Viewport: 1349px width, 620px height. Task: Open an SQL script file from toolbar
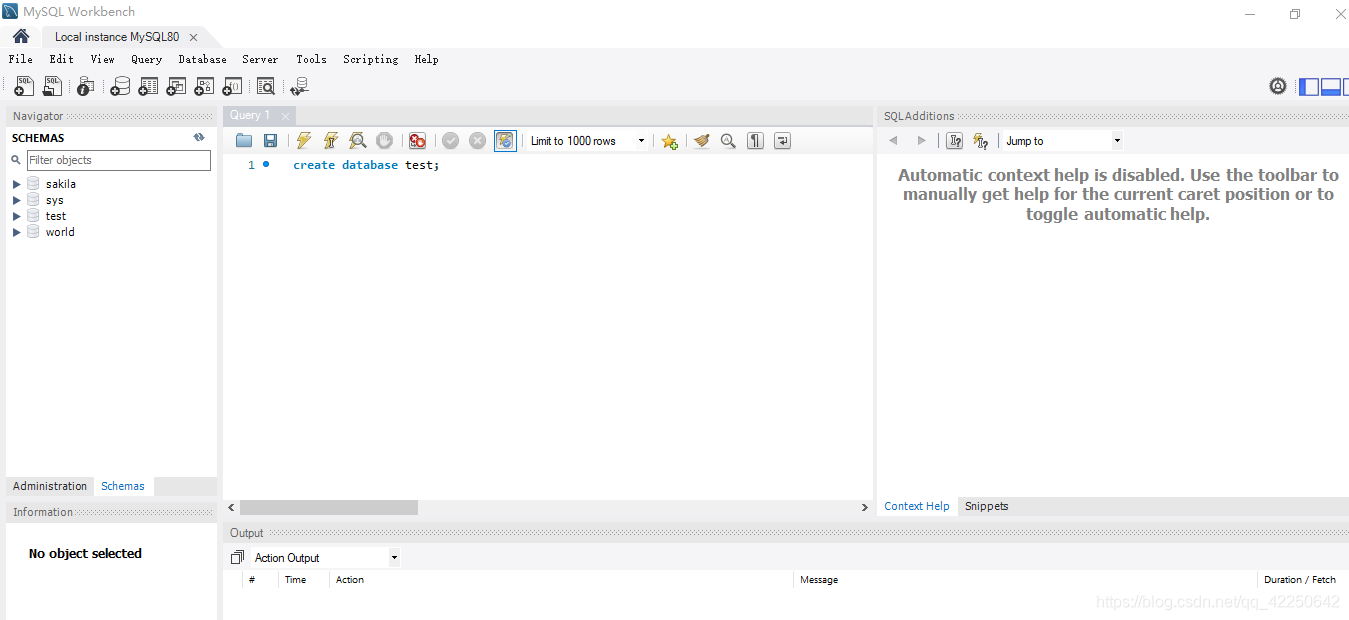click(x=52, y=86)
